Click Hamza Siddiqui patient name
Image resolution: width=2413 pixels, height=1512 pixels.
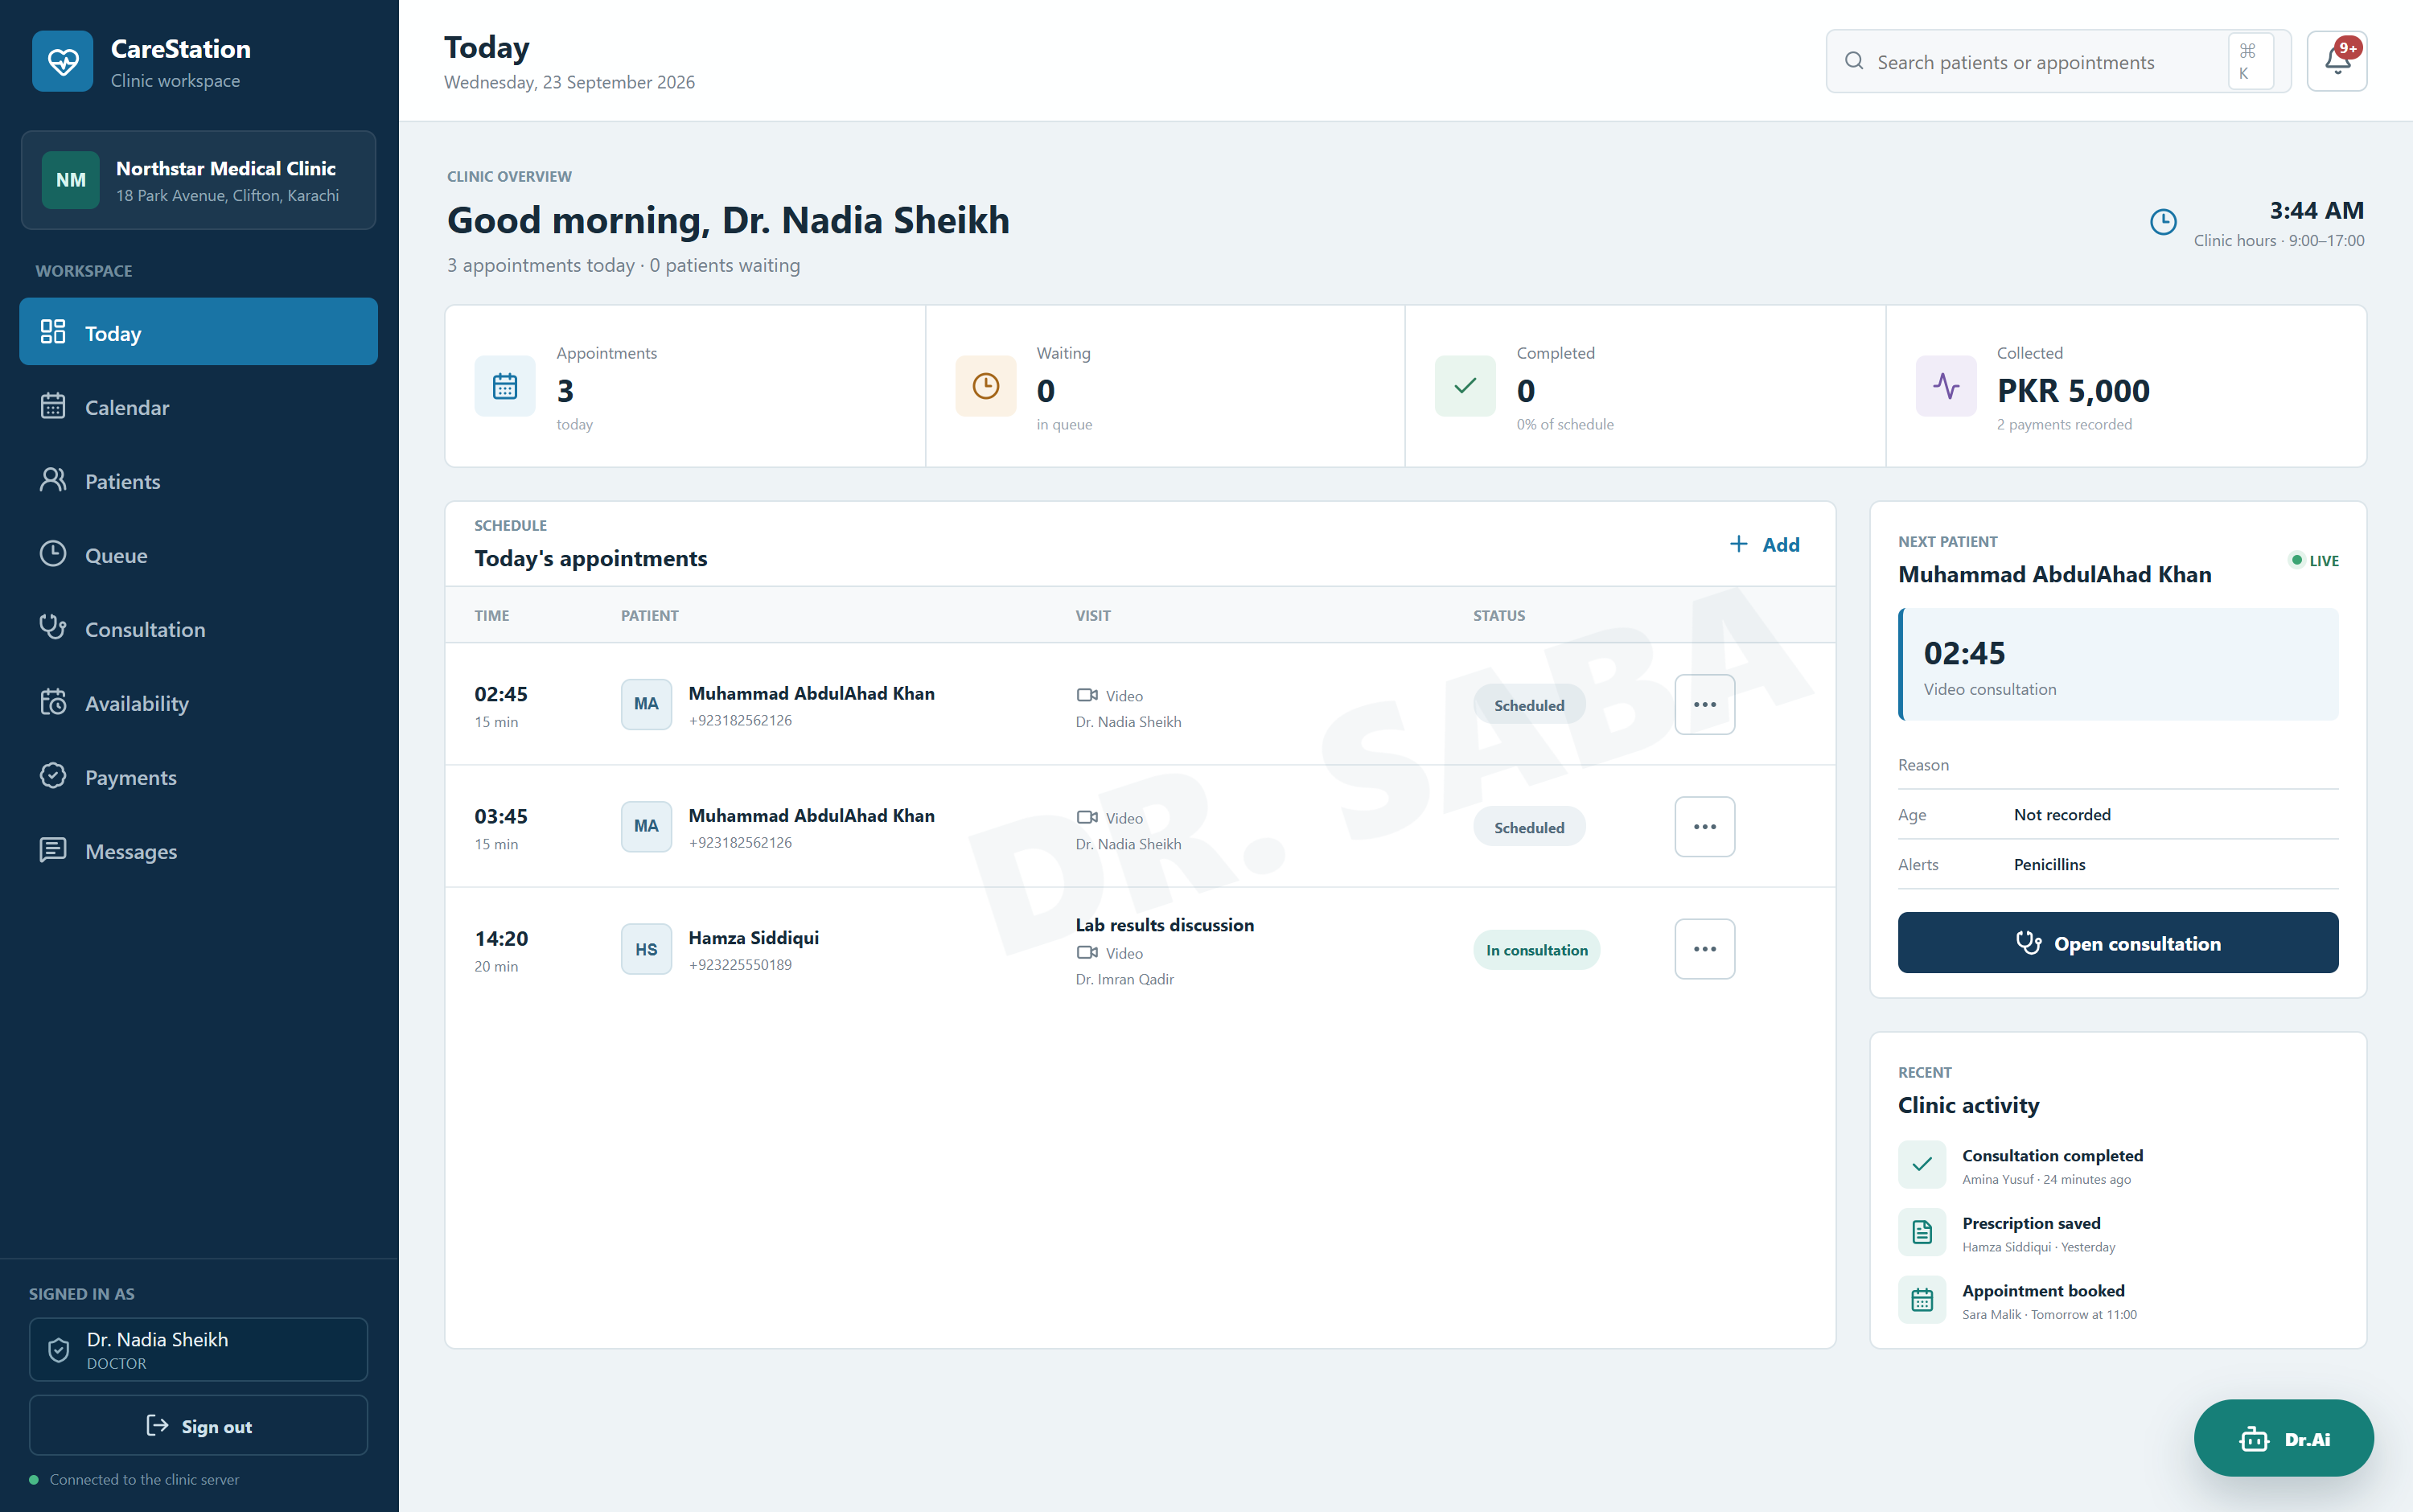click(753, 937)
